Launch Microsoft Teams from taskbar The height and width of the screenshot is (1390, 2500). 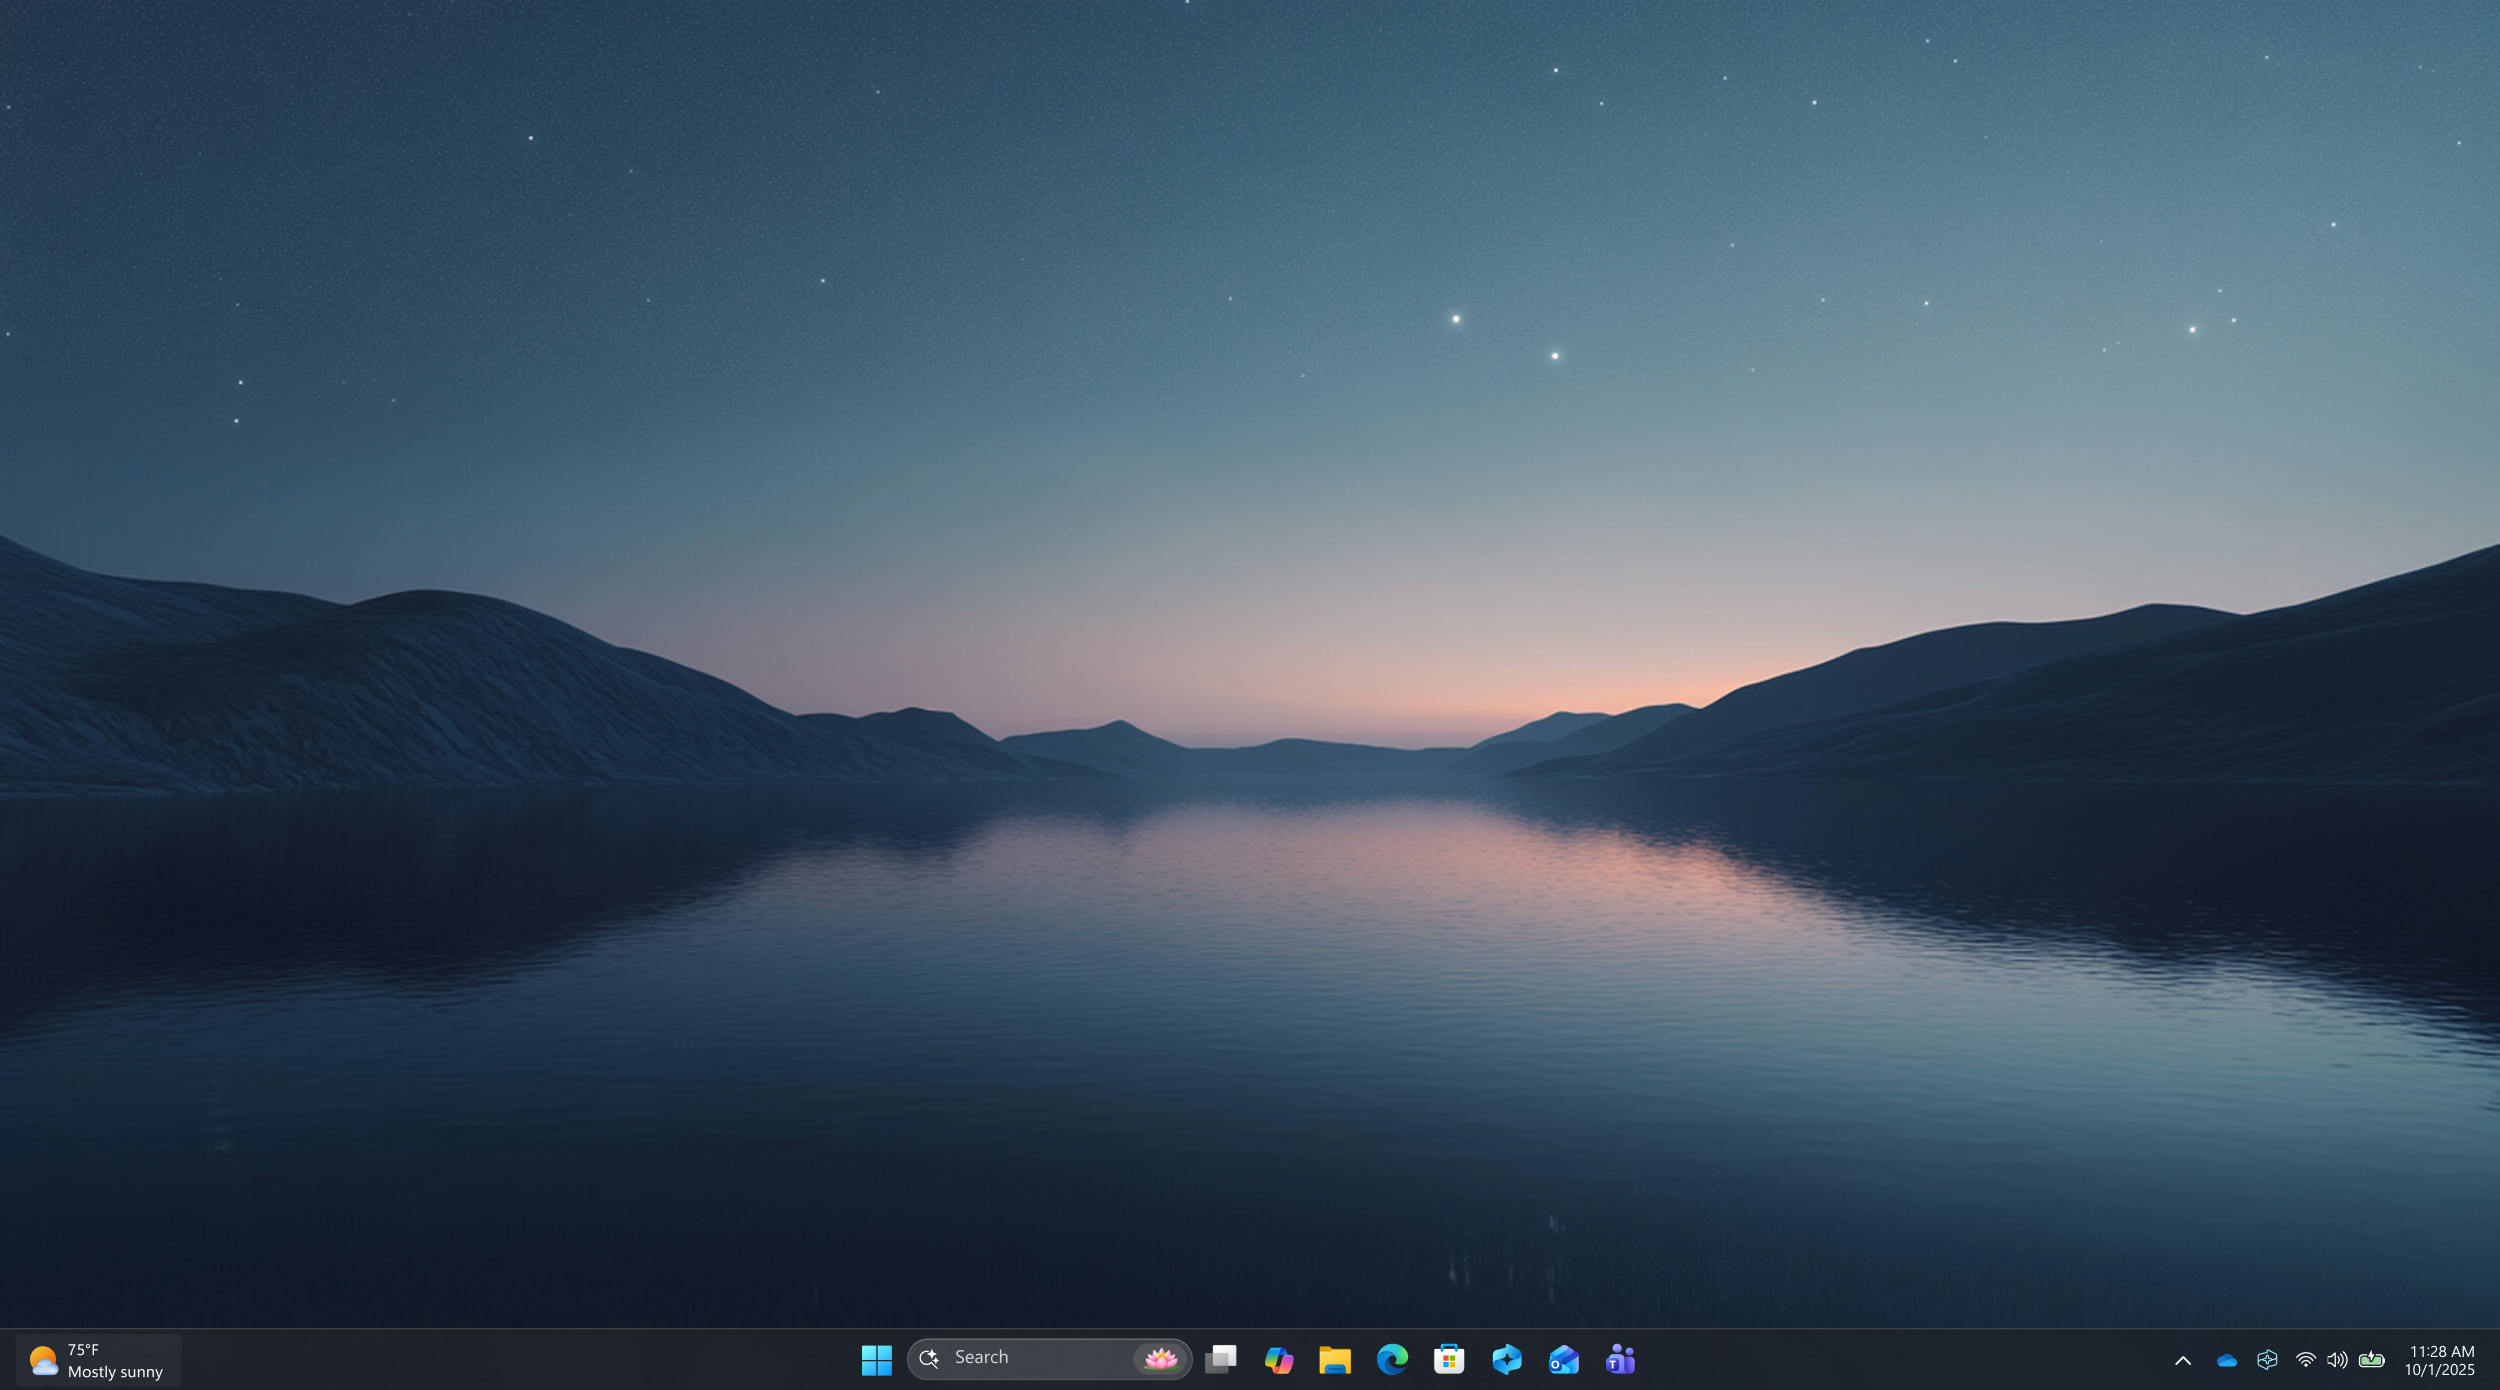click(x=1621, y=1360)
